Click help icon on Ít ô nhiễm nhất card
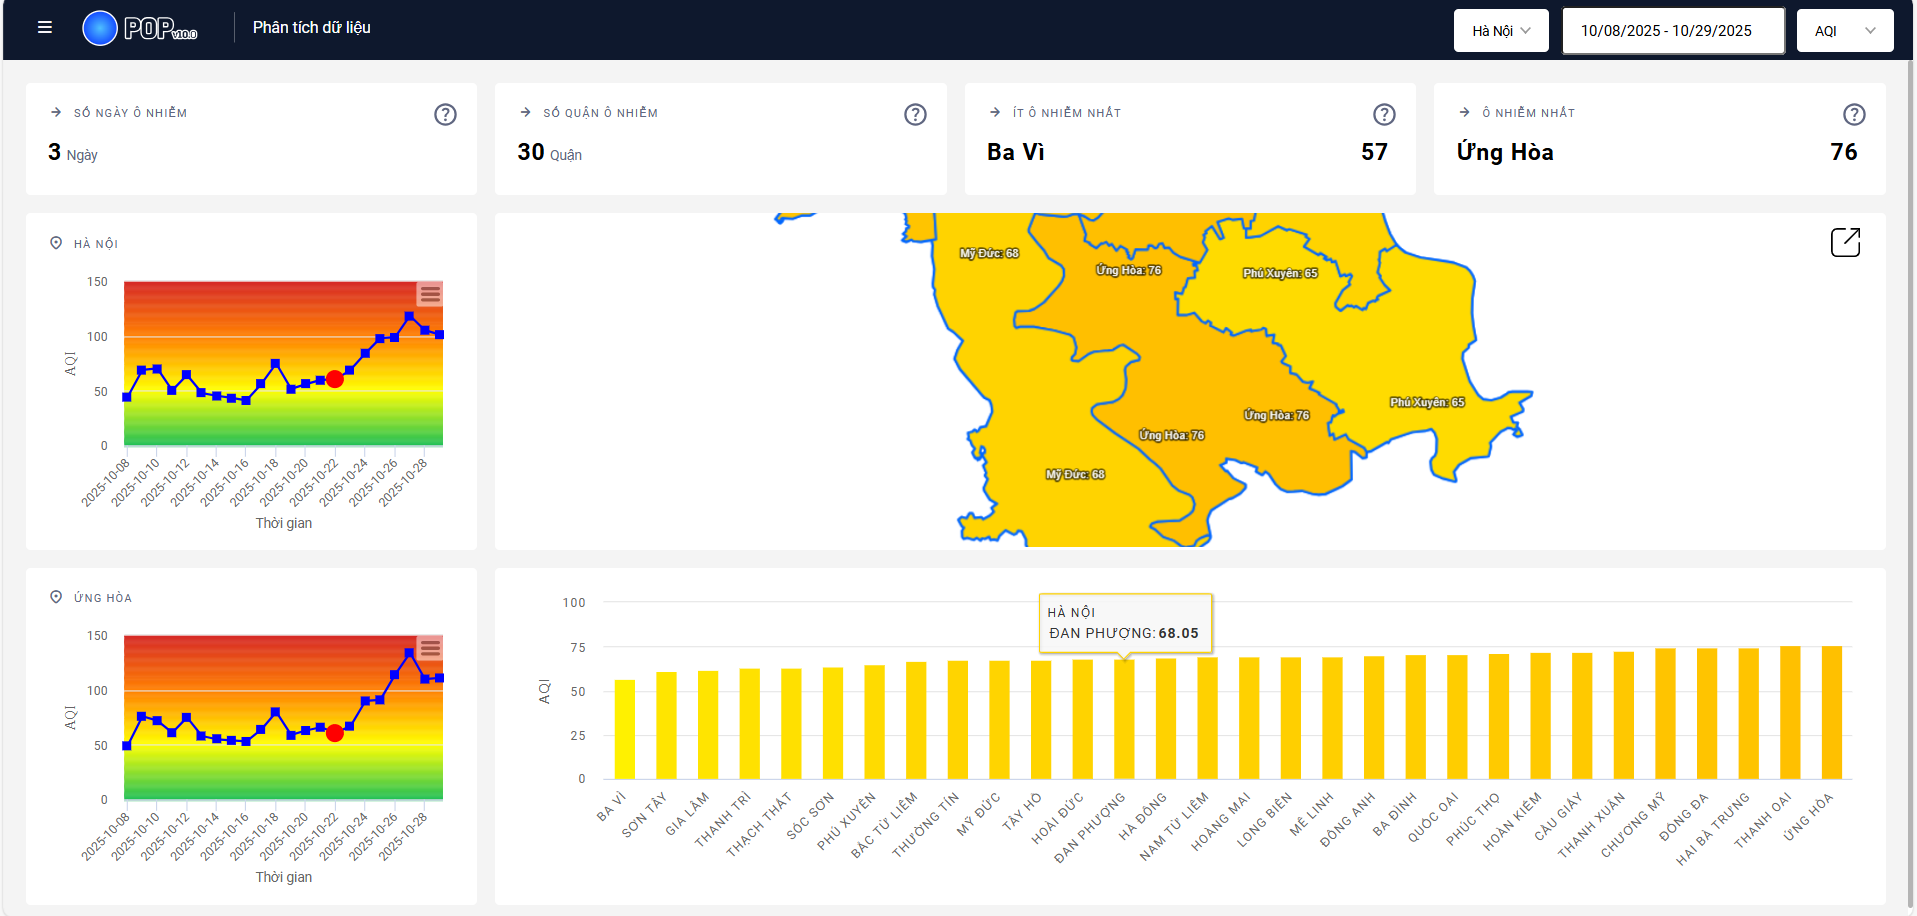This screenshot has height=916, width=1917. tap(1384, 115)
